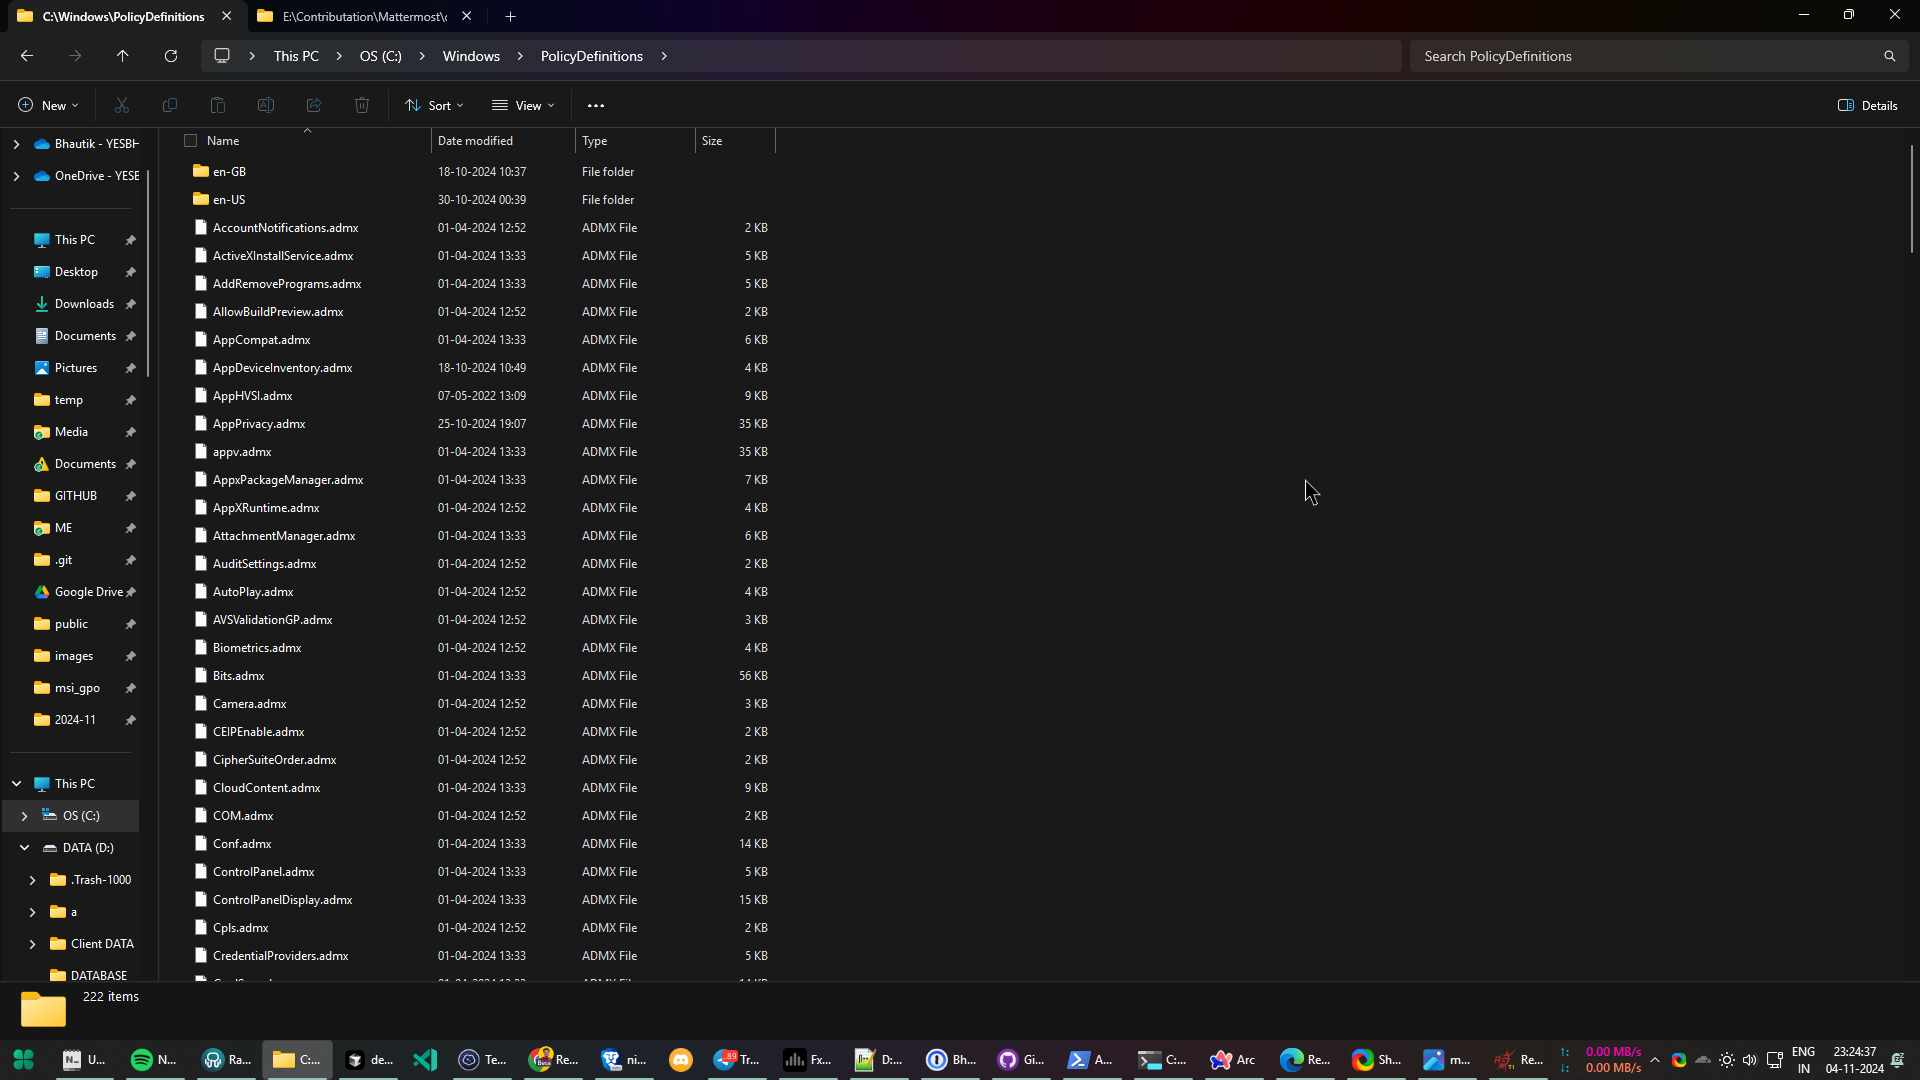Open Discord from the taskbar
Viewport: 1920px width, 1080px height.
(681, 1061)
